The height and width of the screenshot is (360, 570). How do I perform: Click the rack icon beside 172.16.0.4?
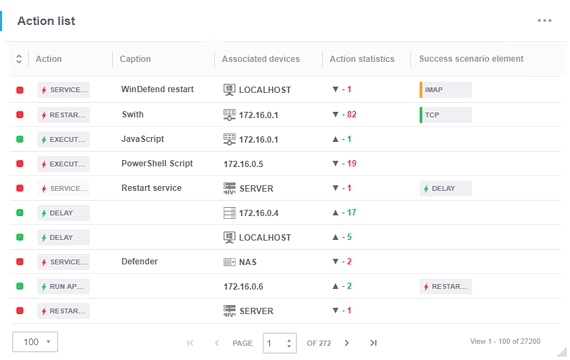click(229, 213)
